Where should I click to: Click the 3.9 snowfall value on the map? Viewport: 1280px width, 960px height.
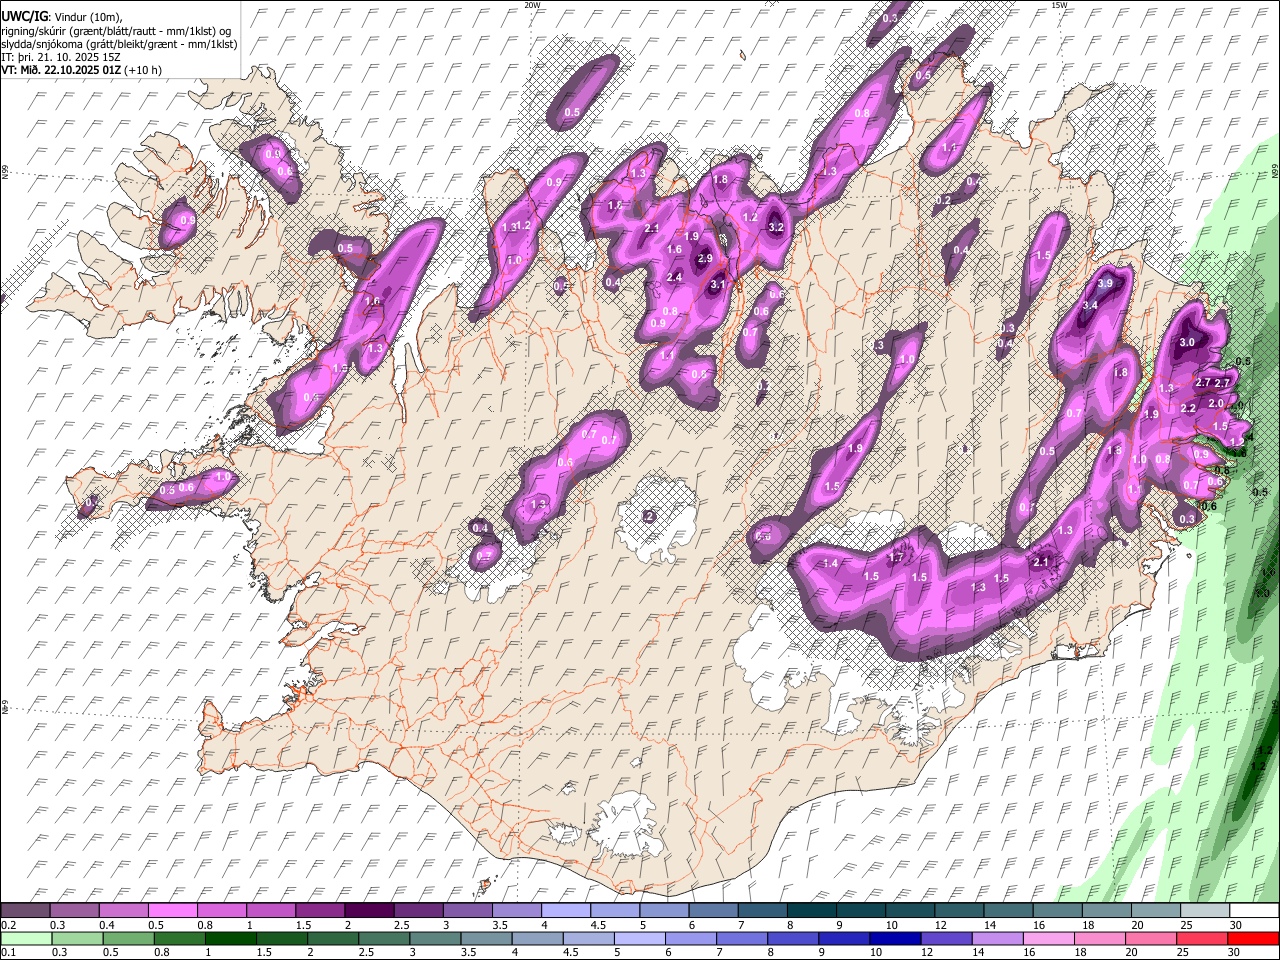tap(1105, 284)
